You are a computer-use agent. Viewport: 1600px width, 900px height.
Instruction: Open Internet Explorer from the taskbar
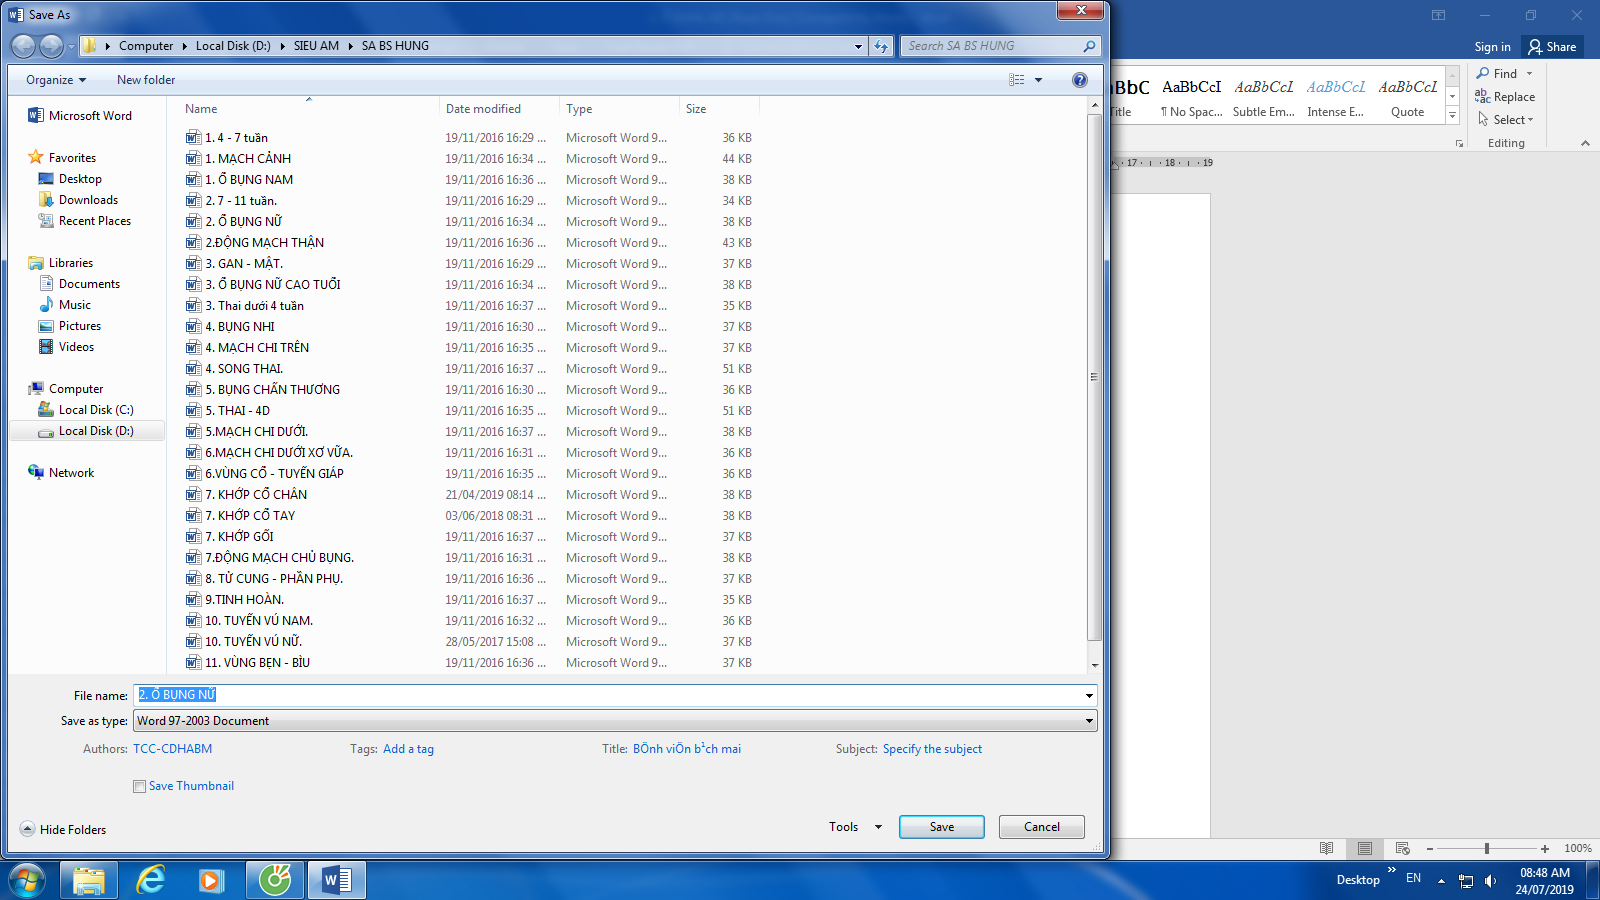tap(151, 880)
